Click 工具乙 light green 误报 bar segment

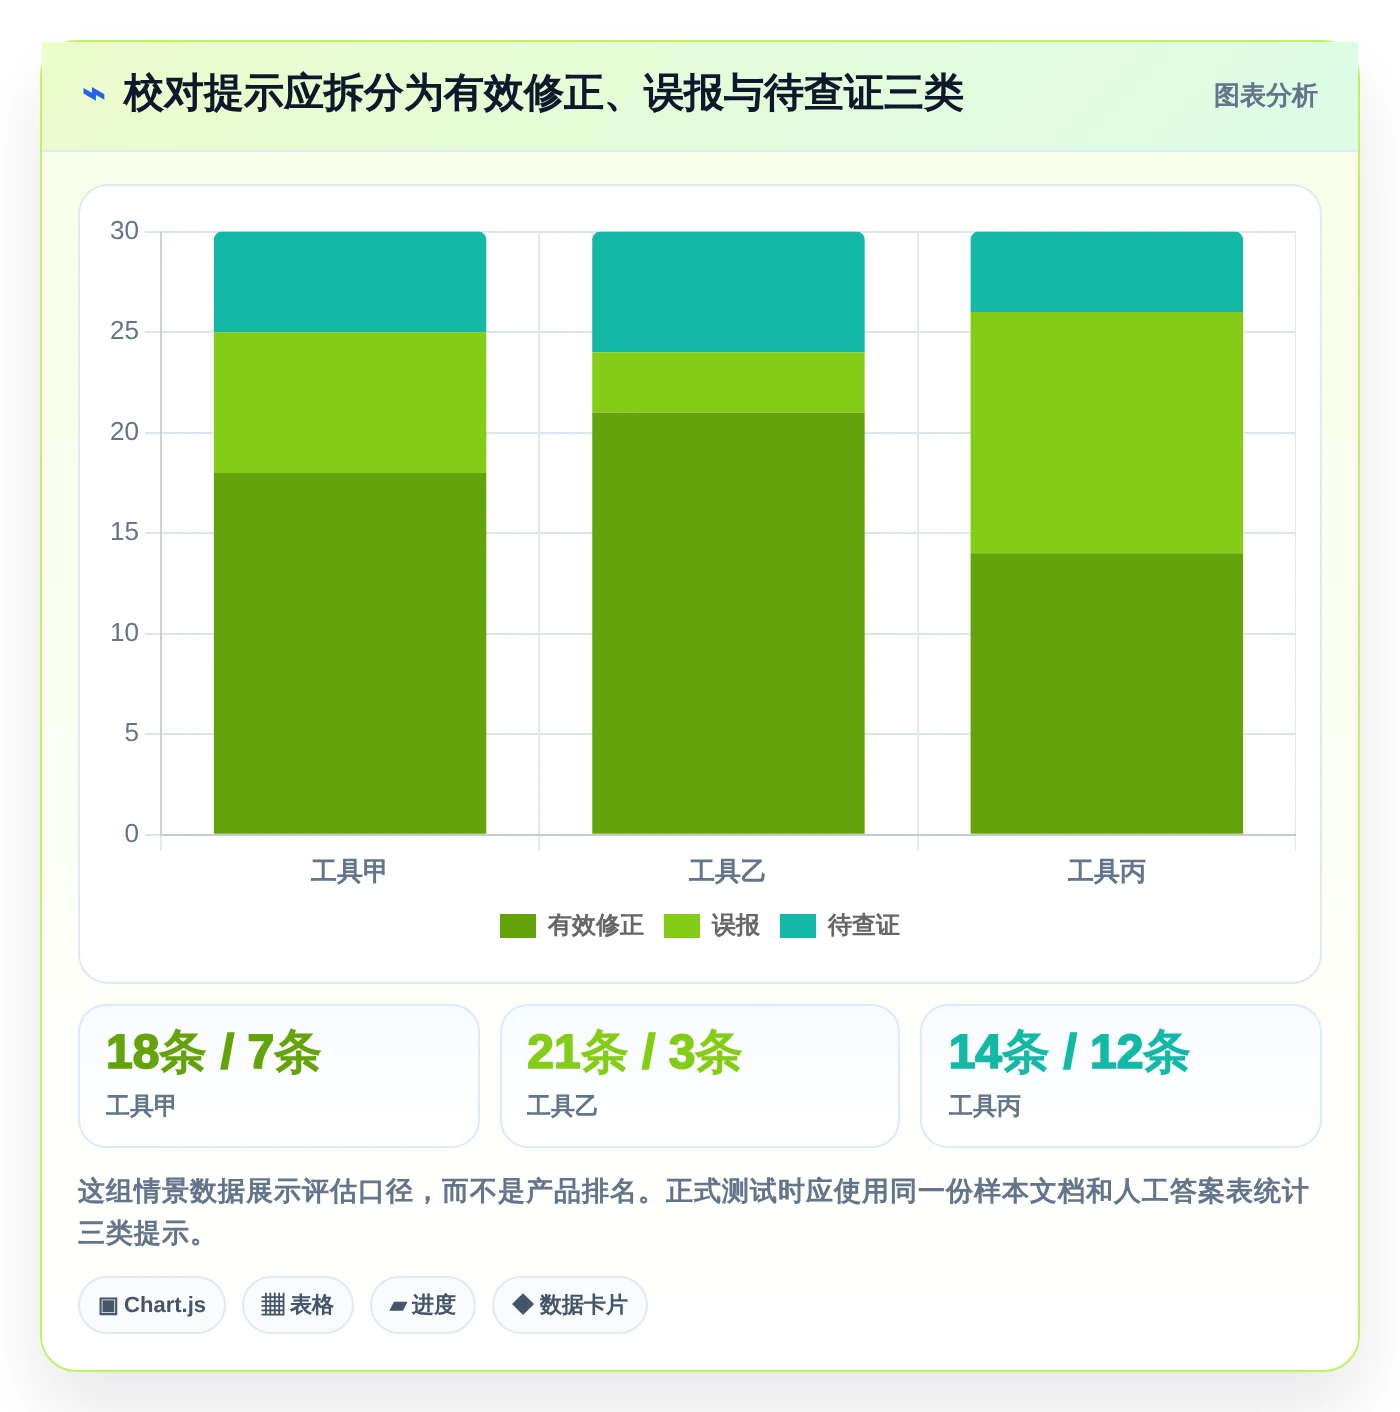click(x=728, y=382)
